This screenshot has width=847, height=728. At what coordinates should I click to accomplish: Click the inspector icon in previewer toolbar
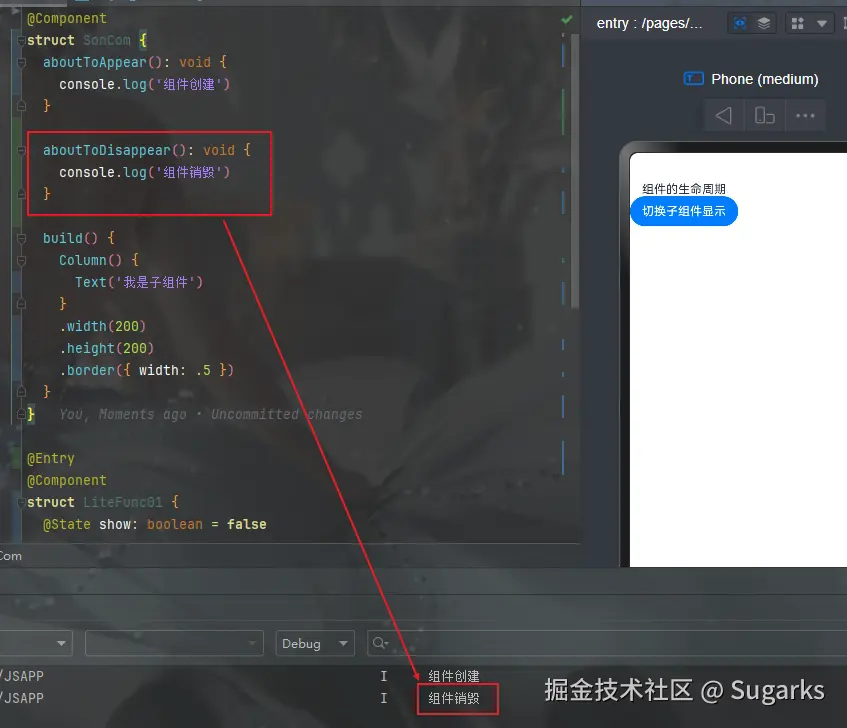pyautogui.click(x=740, y=23)
